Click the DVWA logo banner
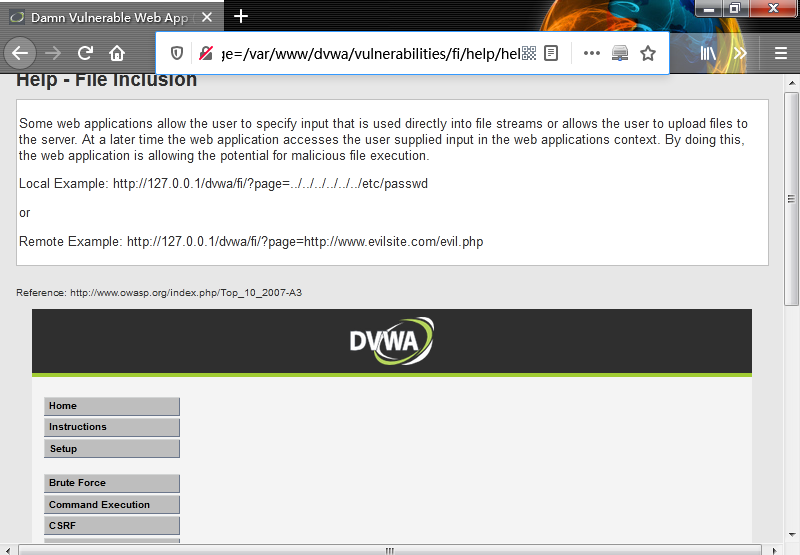This screenshot has width=800, height=555. (392, 341)
